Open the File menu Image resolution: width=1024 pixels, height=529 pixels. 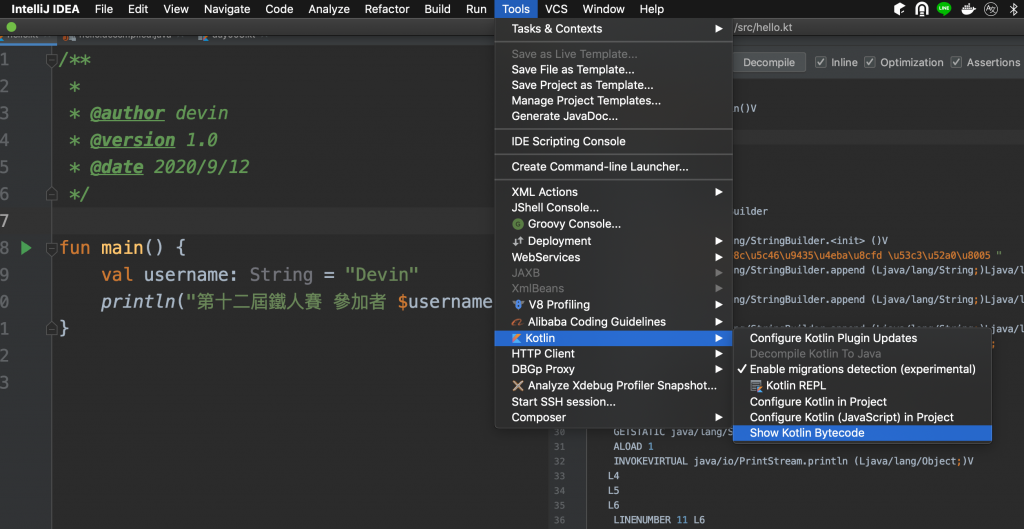coord(104,9)
